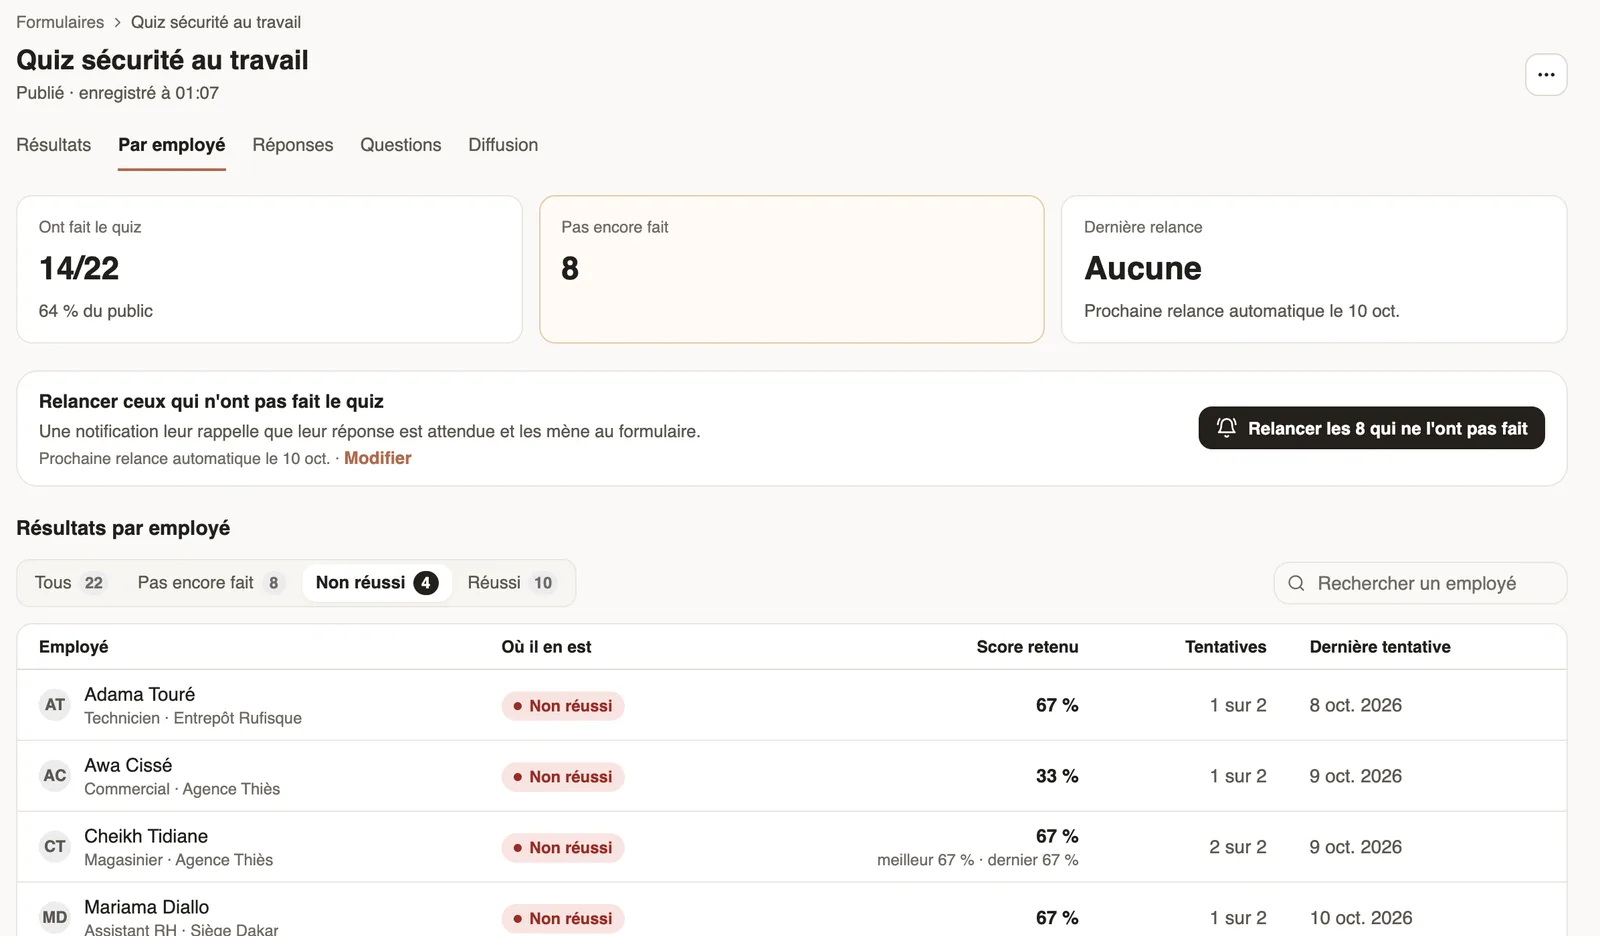Click the AC avatar for Awa Cissé

click(55, 776)
